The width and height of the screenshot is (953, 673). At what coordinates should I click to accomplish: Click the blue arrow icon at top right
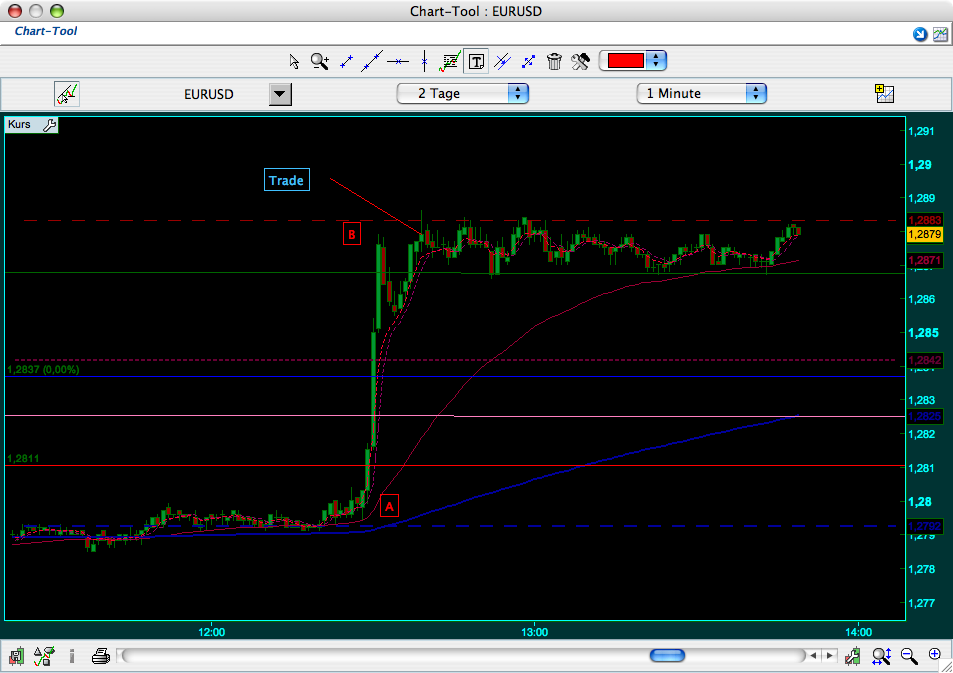(920, 35)
